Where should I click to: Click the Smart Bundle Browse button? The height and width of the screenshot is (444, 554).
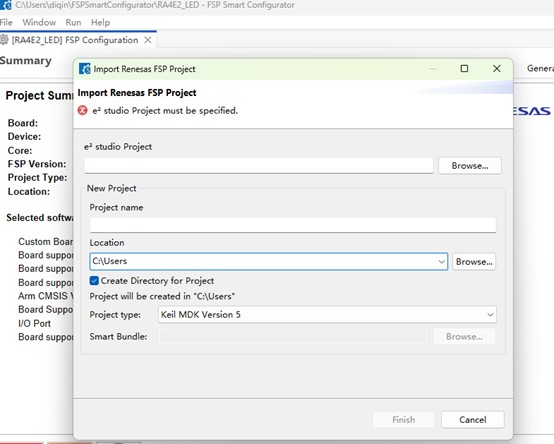(464, 337)
